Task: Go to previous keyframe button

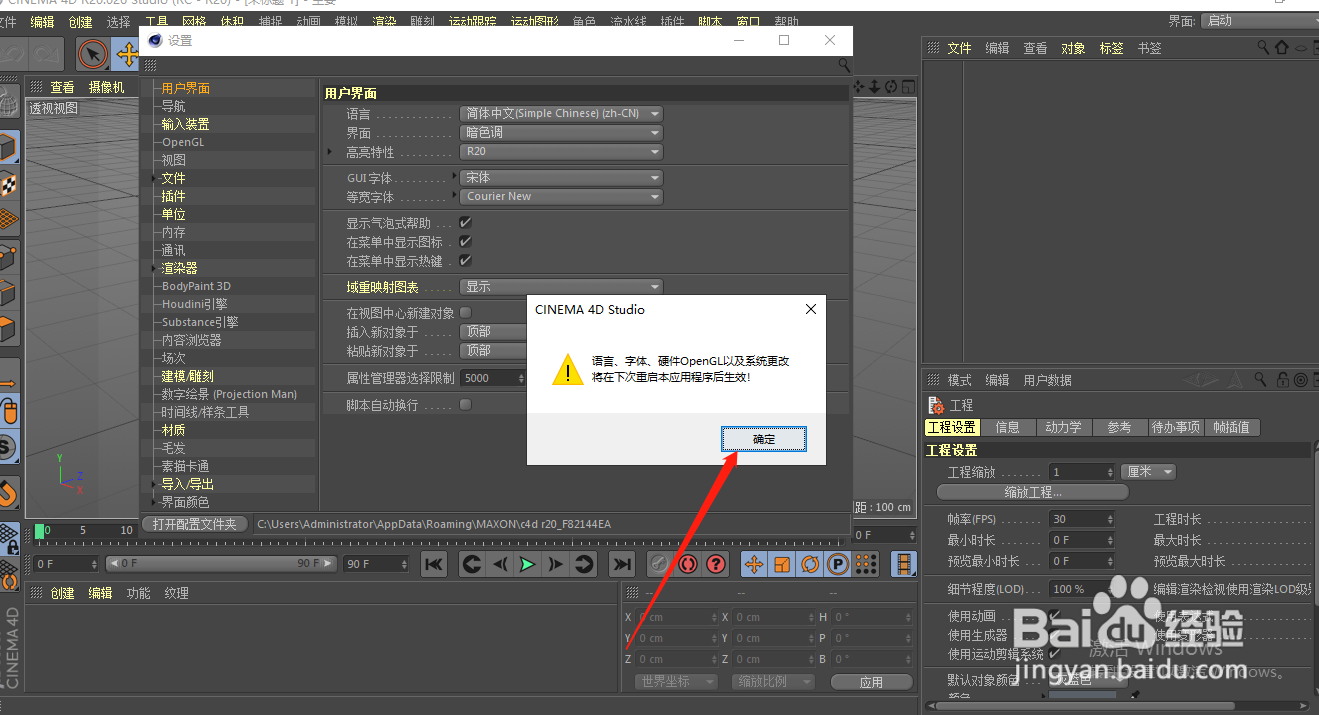Action: pos(472,564)
